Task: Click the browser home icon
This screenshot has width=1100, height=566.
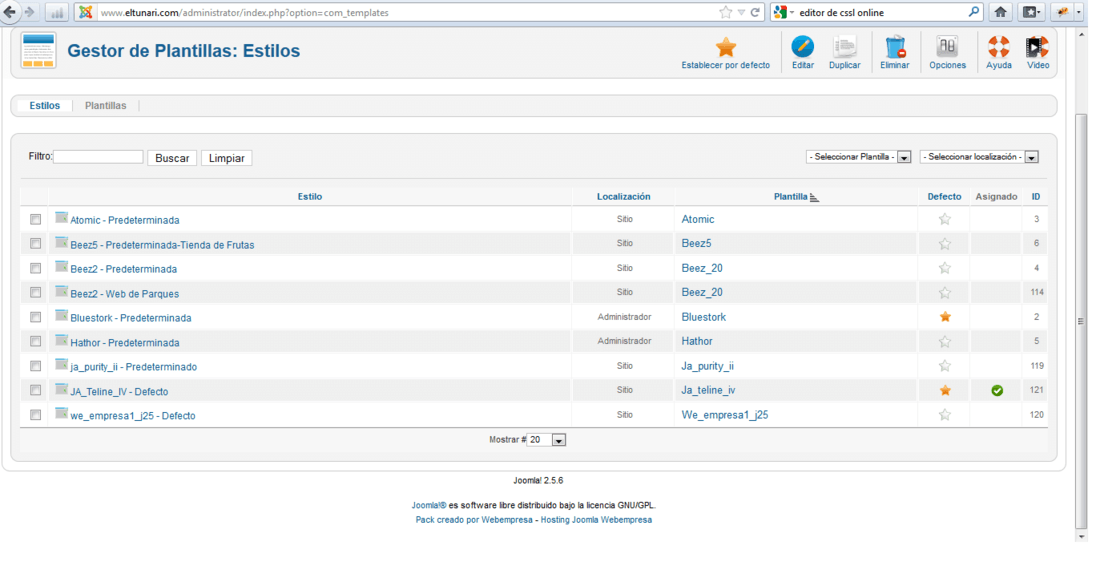Action: pos(1000,12)
